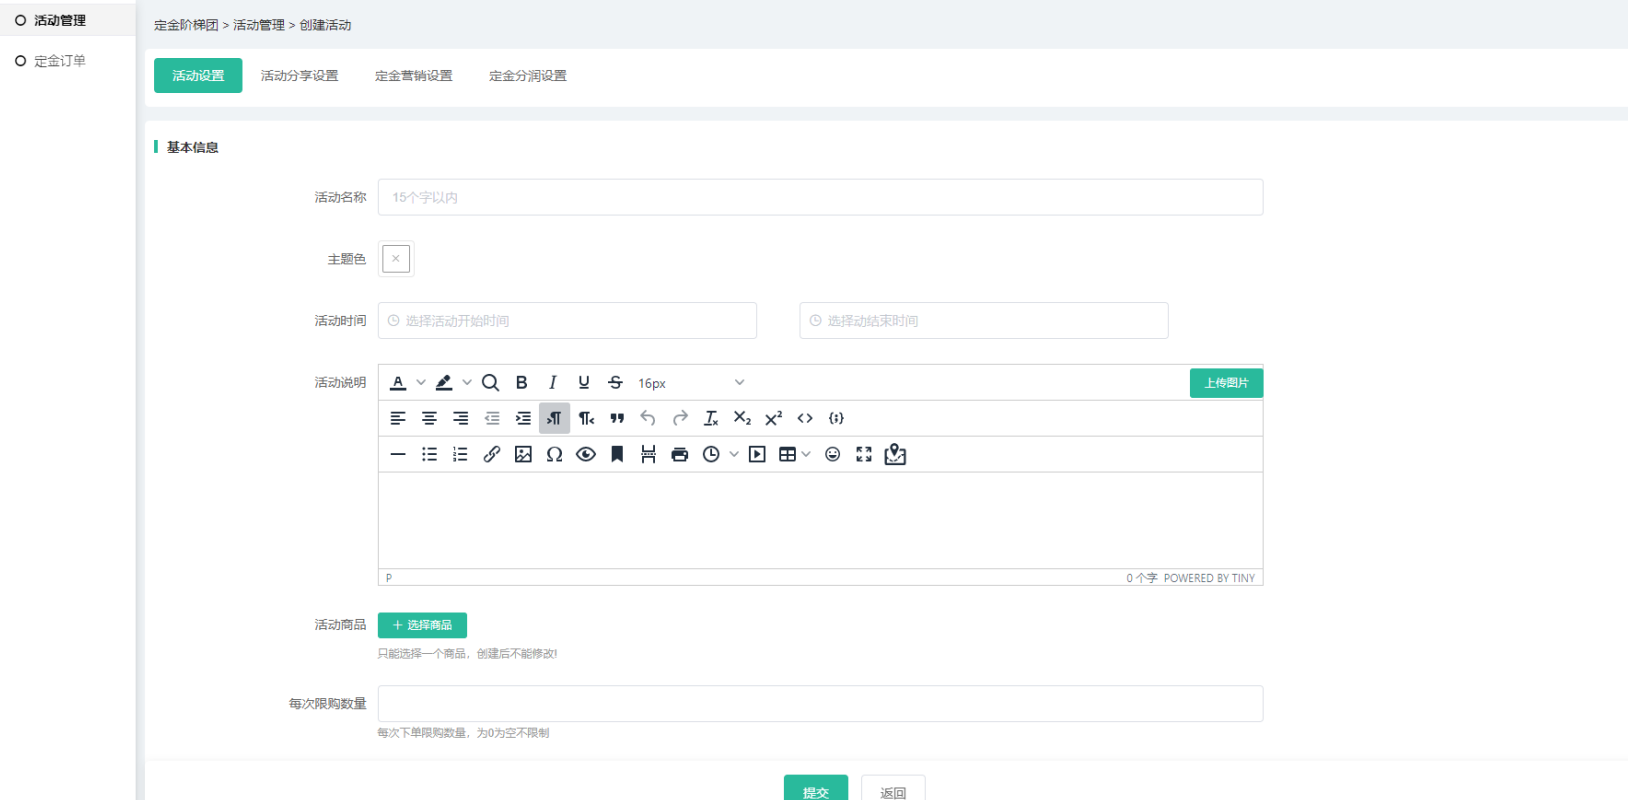The image size is (1628, 800).
Task: Toggle fullscreen editor mode
Action: pos(864,455)
